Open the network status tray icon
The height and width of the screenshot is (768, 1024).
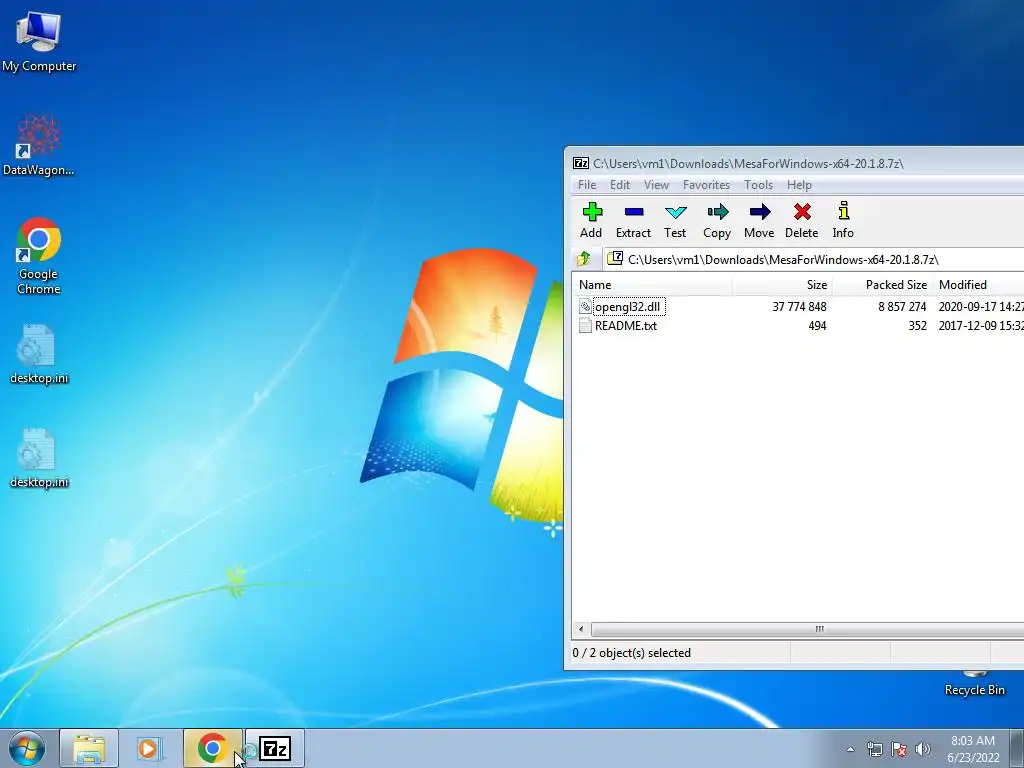(x=874, y=749)
